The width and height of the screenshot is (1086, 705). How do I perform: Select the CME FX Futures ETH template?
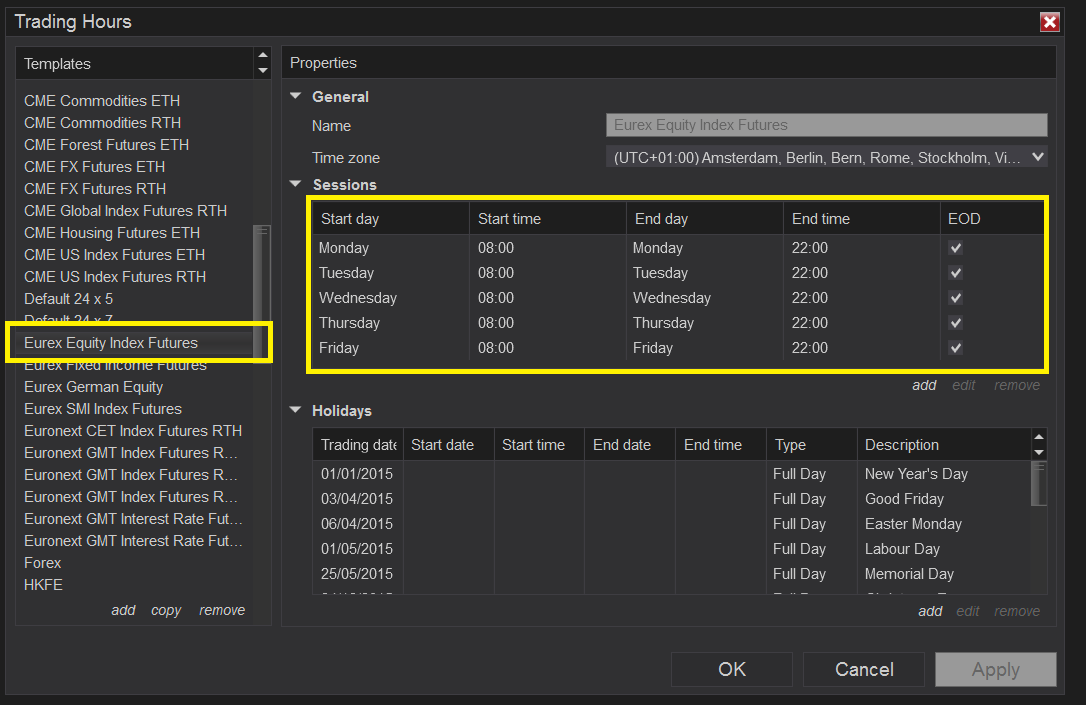tap(135, 167)
